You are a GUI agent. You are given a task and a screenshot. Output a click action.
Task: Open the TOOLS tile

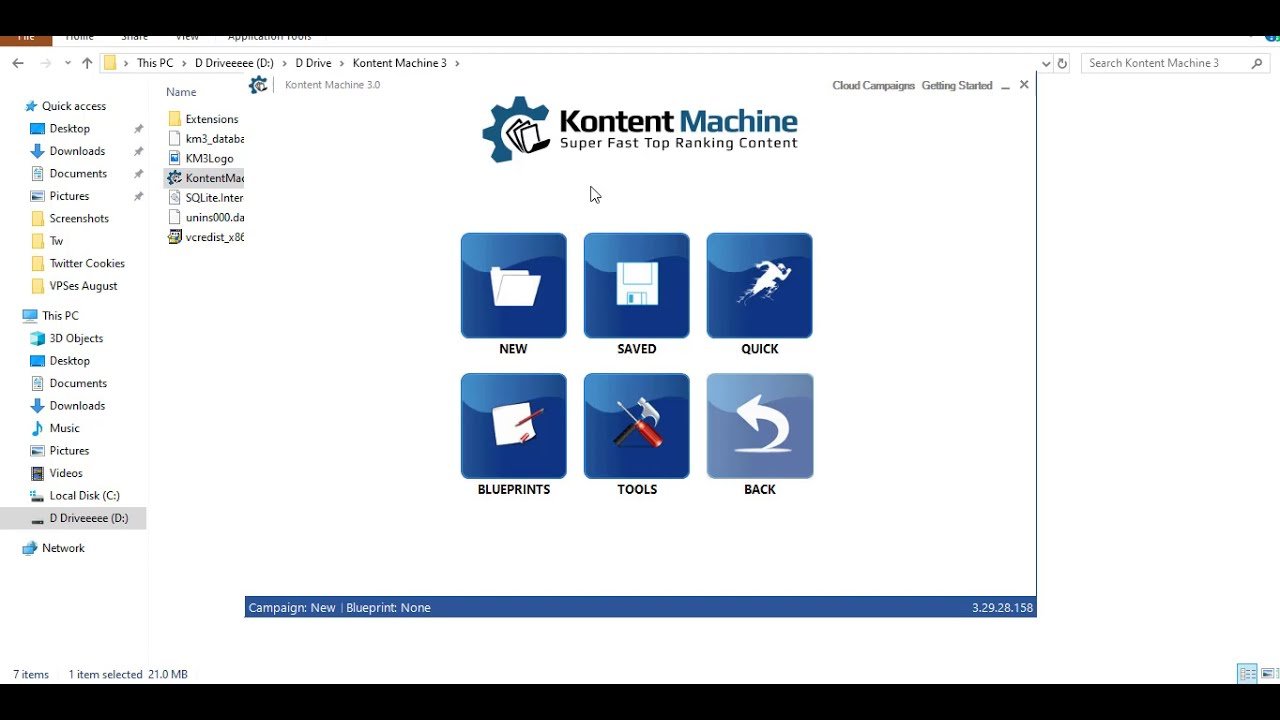(637, 426)
